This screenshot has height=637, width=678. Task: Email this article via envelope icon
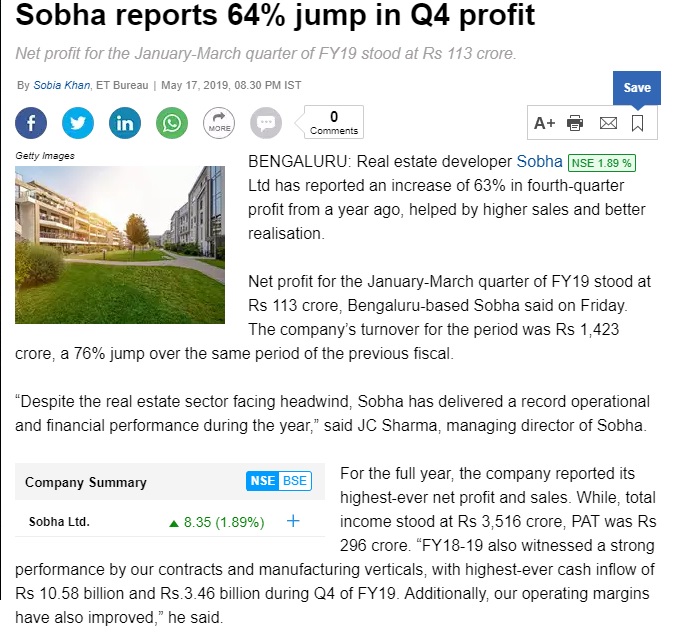(x=608, y=123)
